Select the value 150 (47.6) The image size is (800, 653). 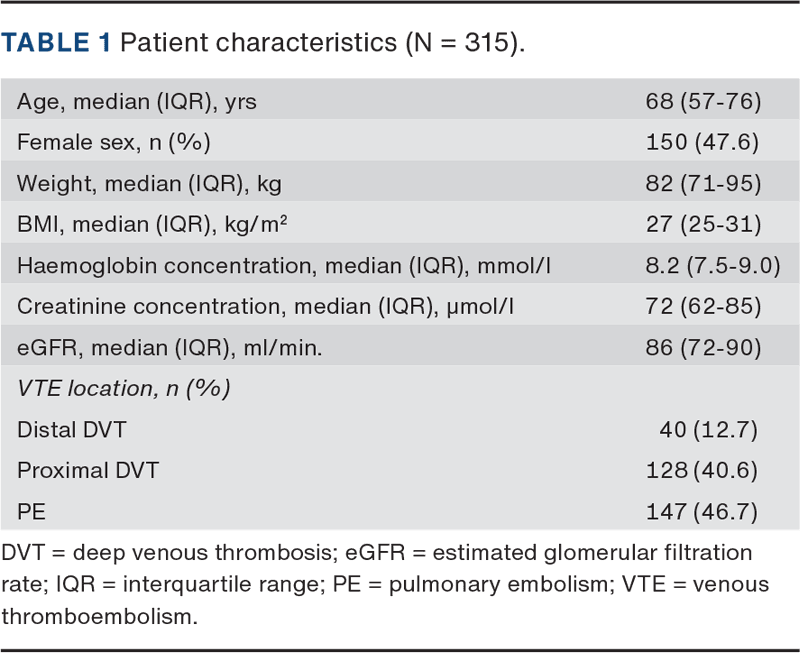click(x=702, y=142)
